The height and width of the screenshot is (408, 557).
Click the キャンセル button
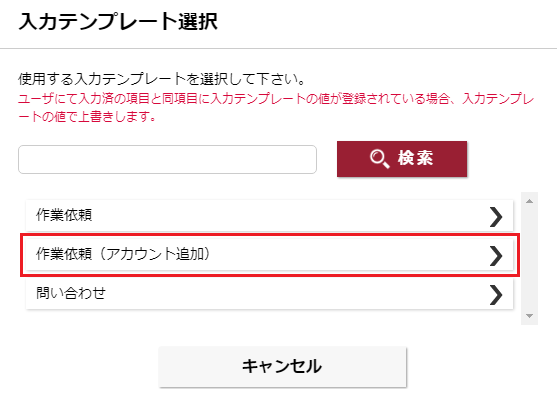pos(282,366)
